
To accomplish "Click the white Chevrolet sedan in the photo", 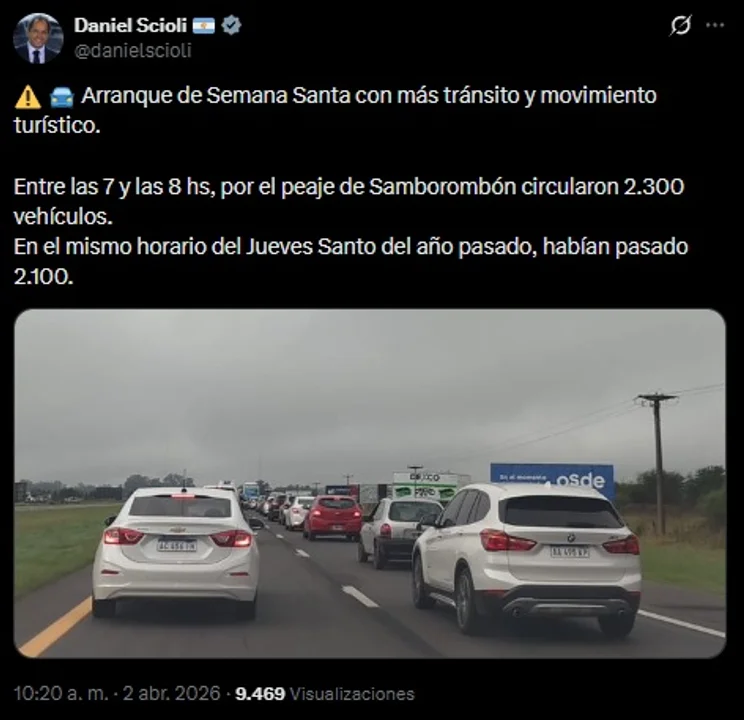I will 176,551.
